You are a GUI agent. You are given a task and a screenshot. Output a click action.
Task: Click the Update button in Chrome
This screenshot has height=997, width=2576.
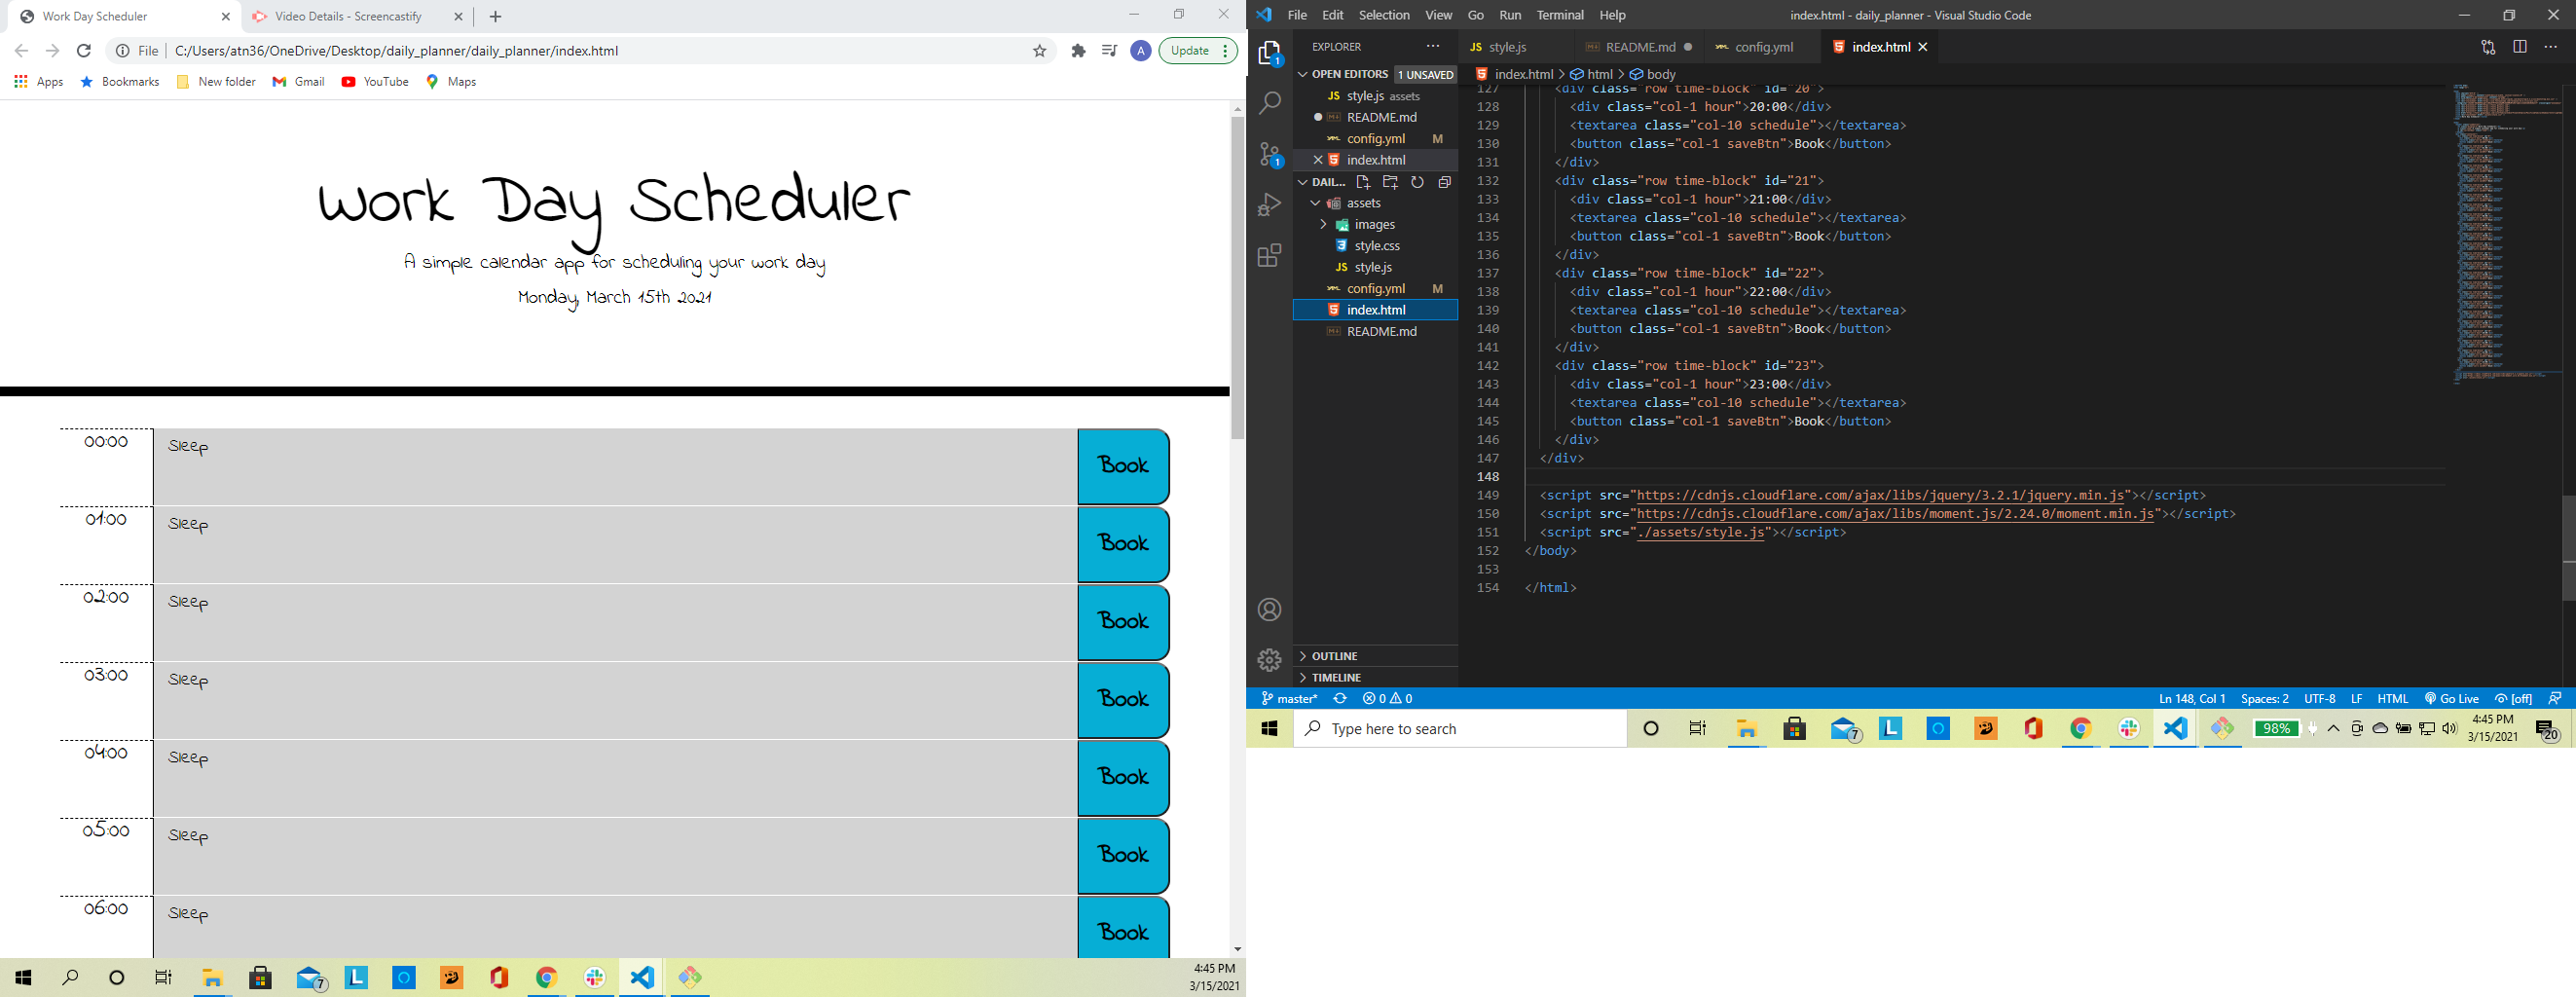coord(1190,50)
